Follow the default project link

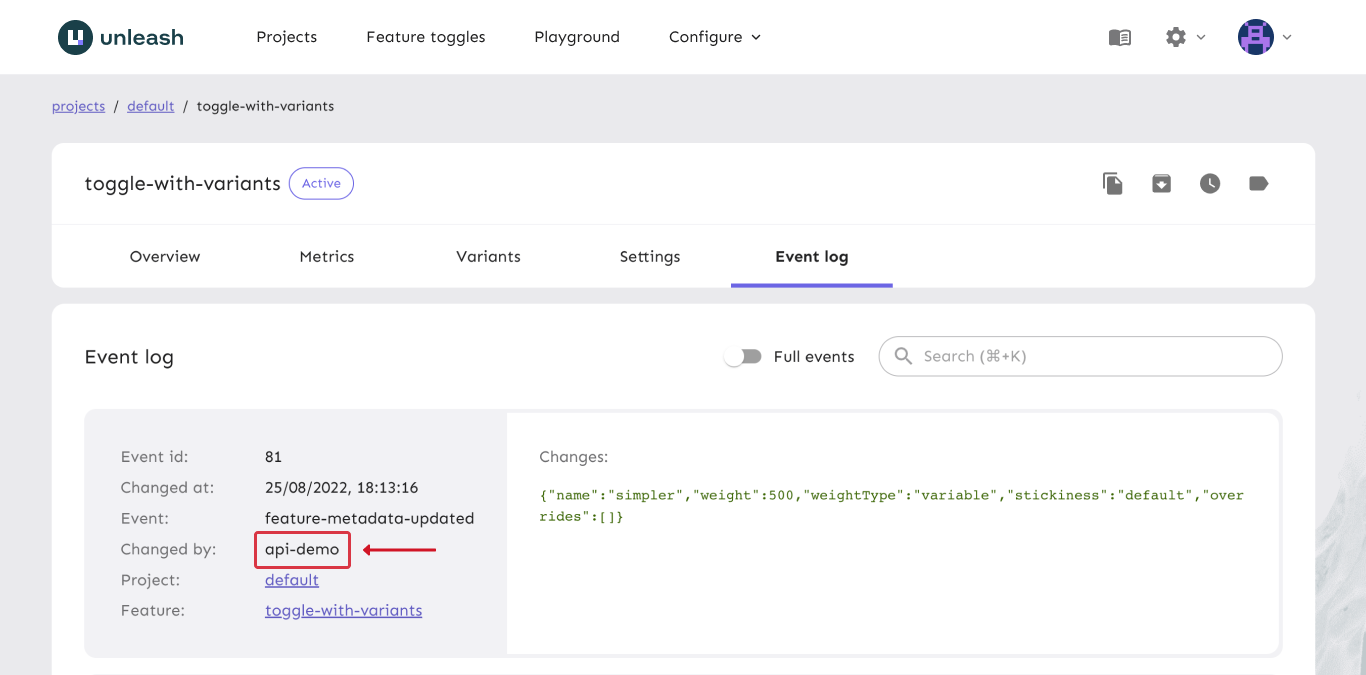click(290, 579)
